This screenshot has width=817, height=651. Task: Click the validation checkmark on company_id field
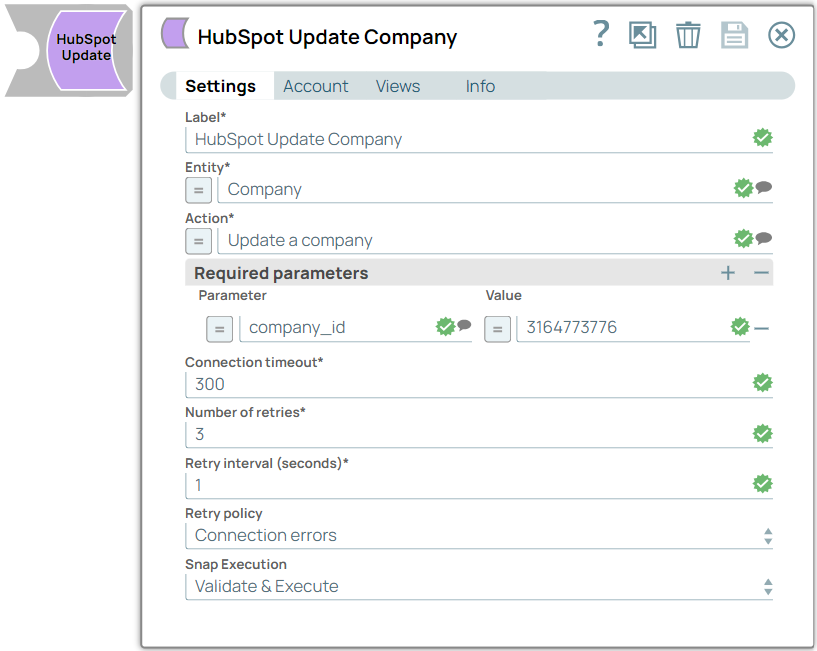click(x=445, y=326)
